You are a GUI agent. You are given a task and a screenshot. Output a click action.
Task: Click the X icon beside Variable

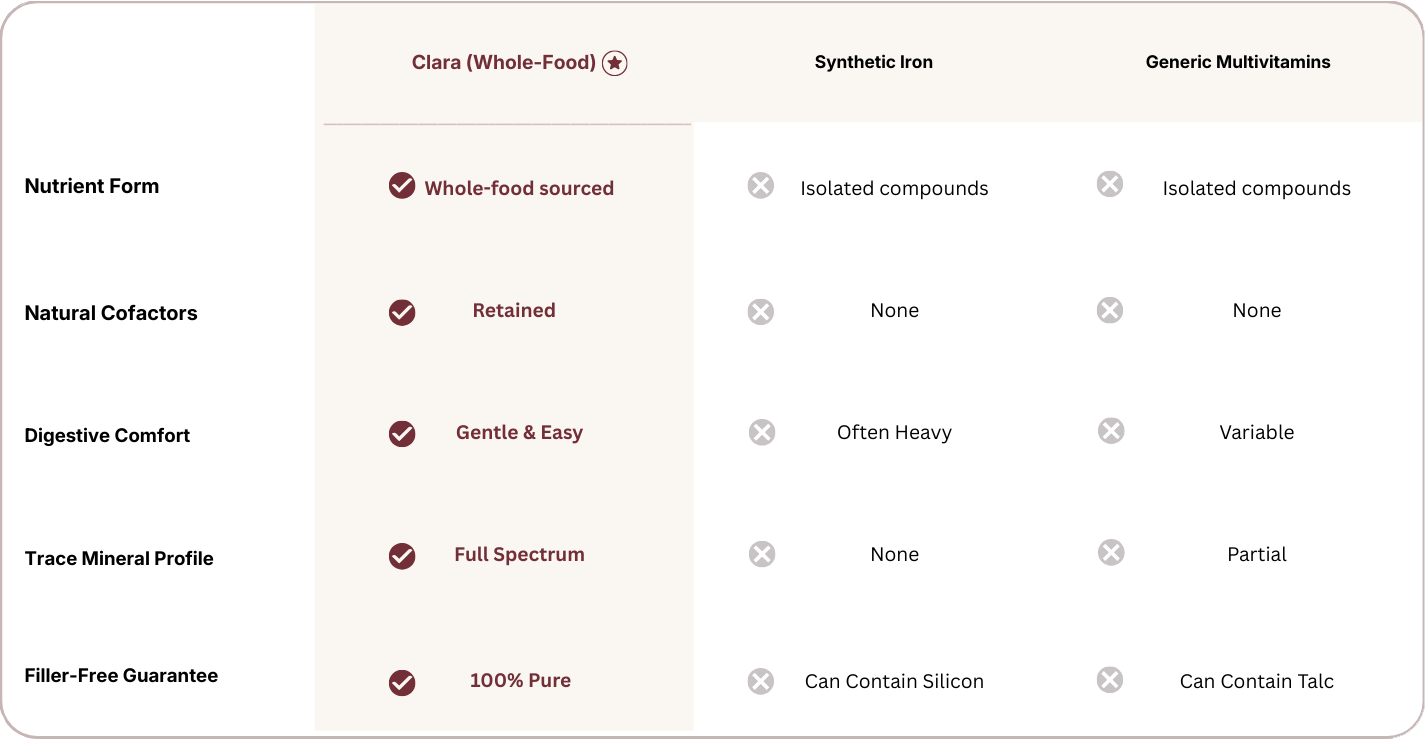pyautogui.click(x=1111, y=431)
